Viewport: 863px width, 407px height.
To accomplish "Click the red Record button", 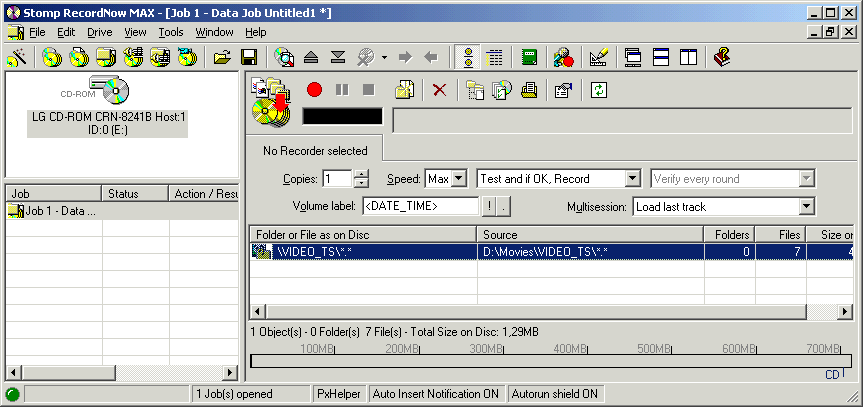I will [315, 90].
